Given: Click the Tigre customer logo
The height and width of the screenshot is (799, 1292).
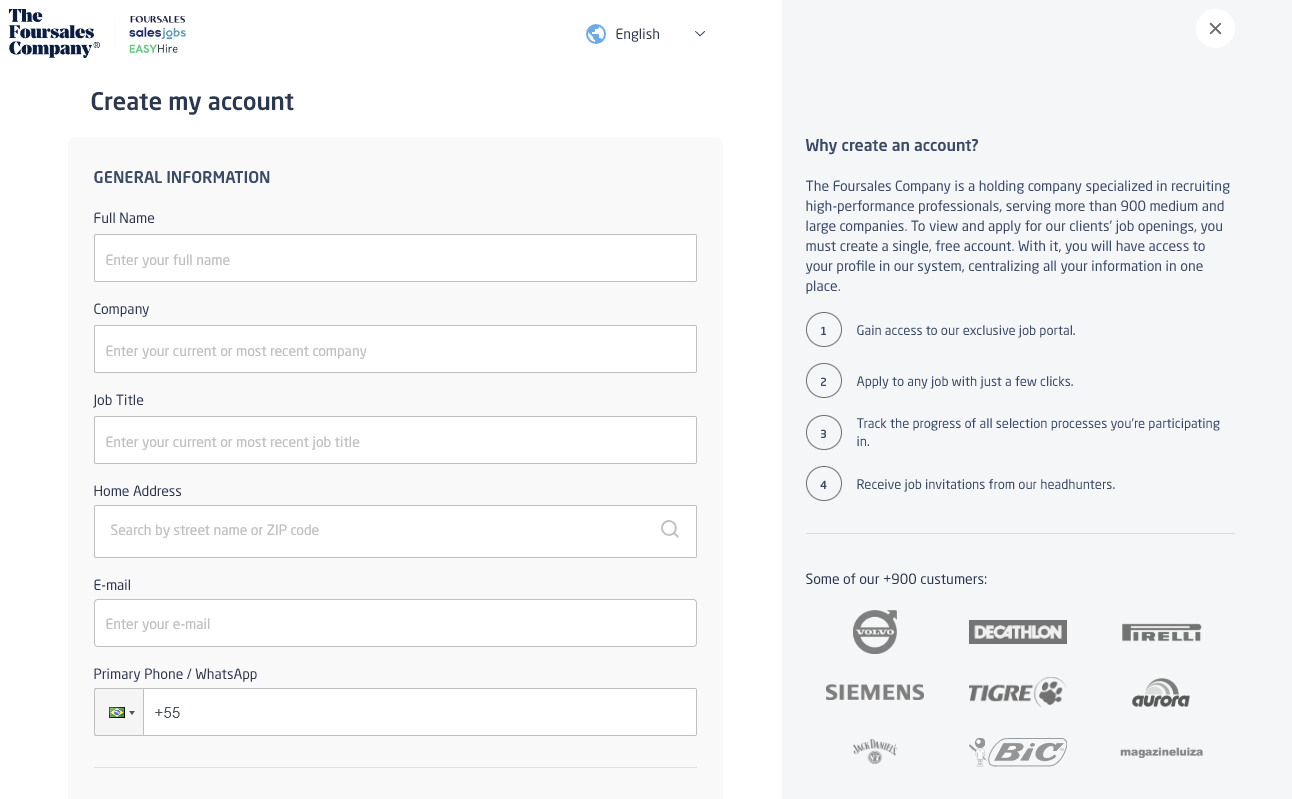Looking at the screenshot, I should coord(1017,692).
